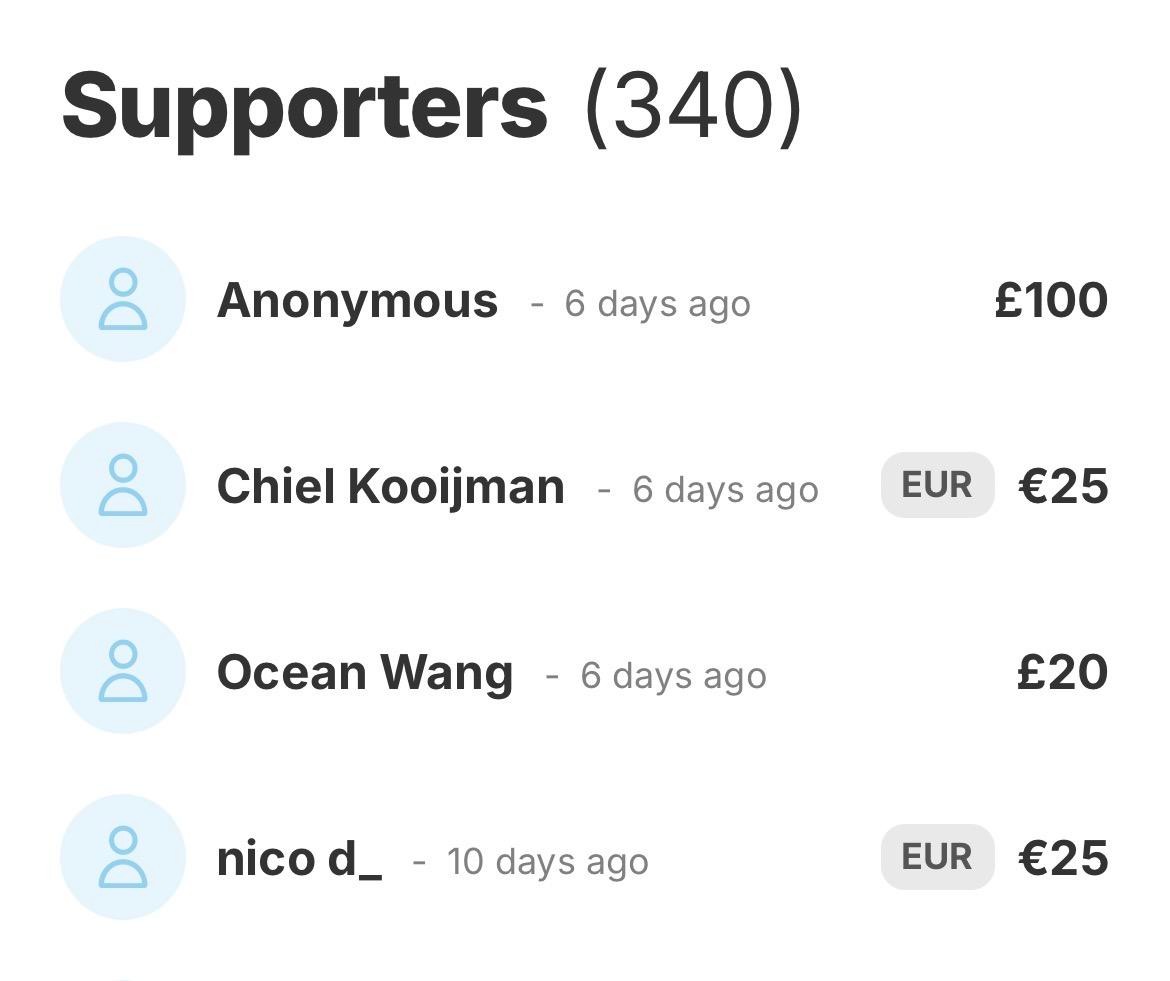
Task: Select the person silhouette inside Anonymous avatar
Action: pos(123,299)
